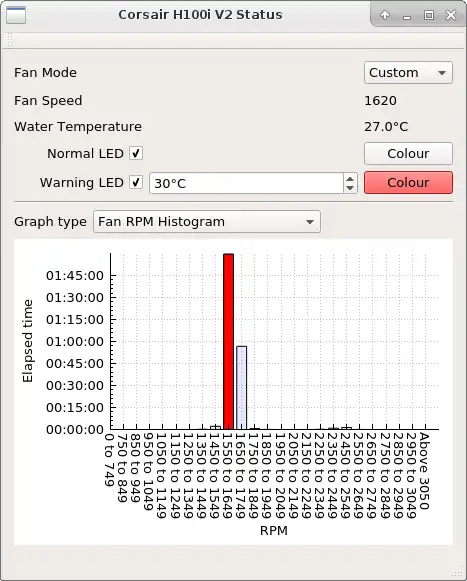Click the window menu icon in title bar
The height and width of the screenshot is (581, 467).
[x=16, y=15]
